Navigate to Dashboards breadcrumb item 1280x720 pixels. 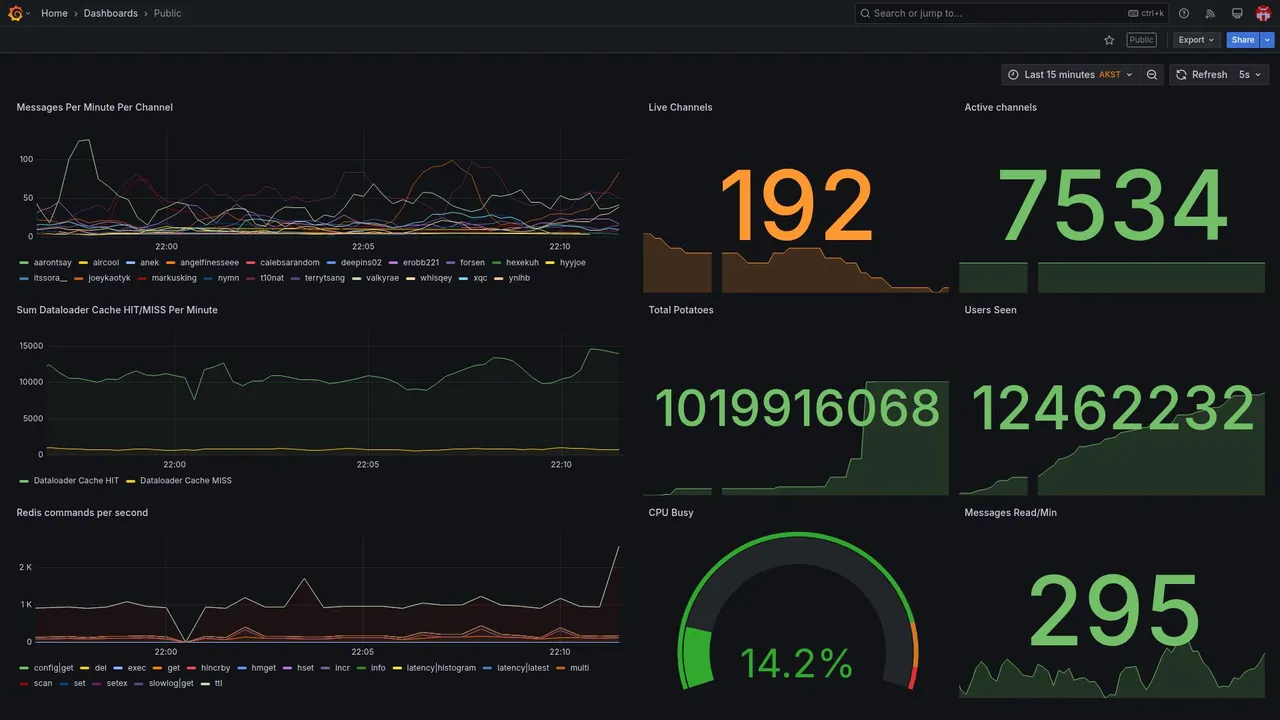[x=111, y=13]
